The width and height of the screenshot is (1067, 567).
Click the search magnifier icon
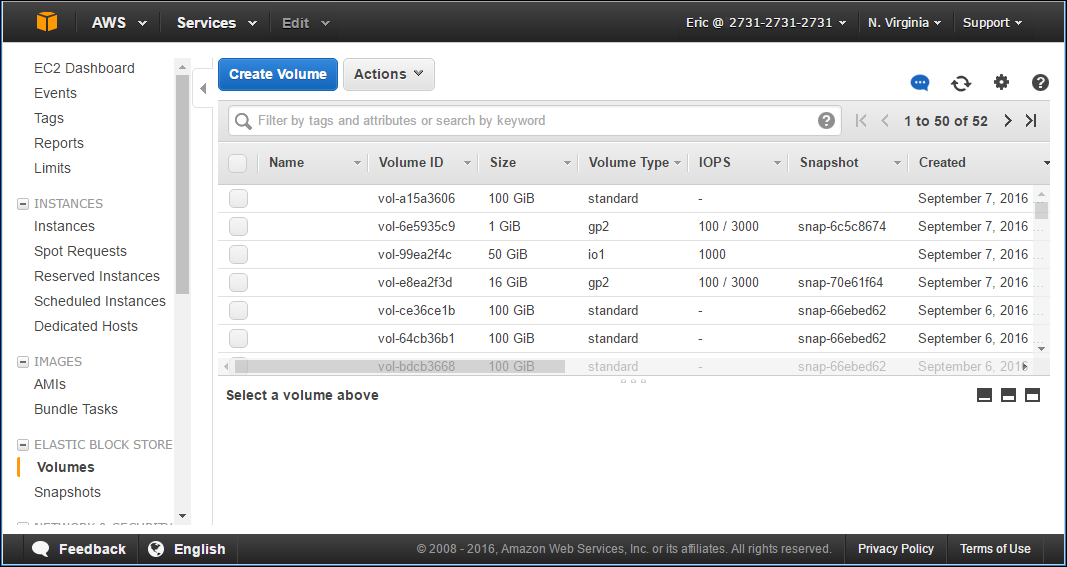(243, 121)
